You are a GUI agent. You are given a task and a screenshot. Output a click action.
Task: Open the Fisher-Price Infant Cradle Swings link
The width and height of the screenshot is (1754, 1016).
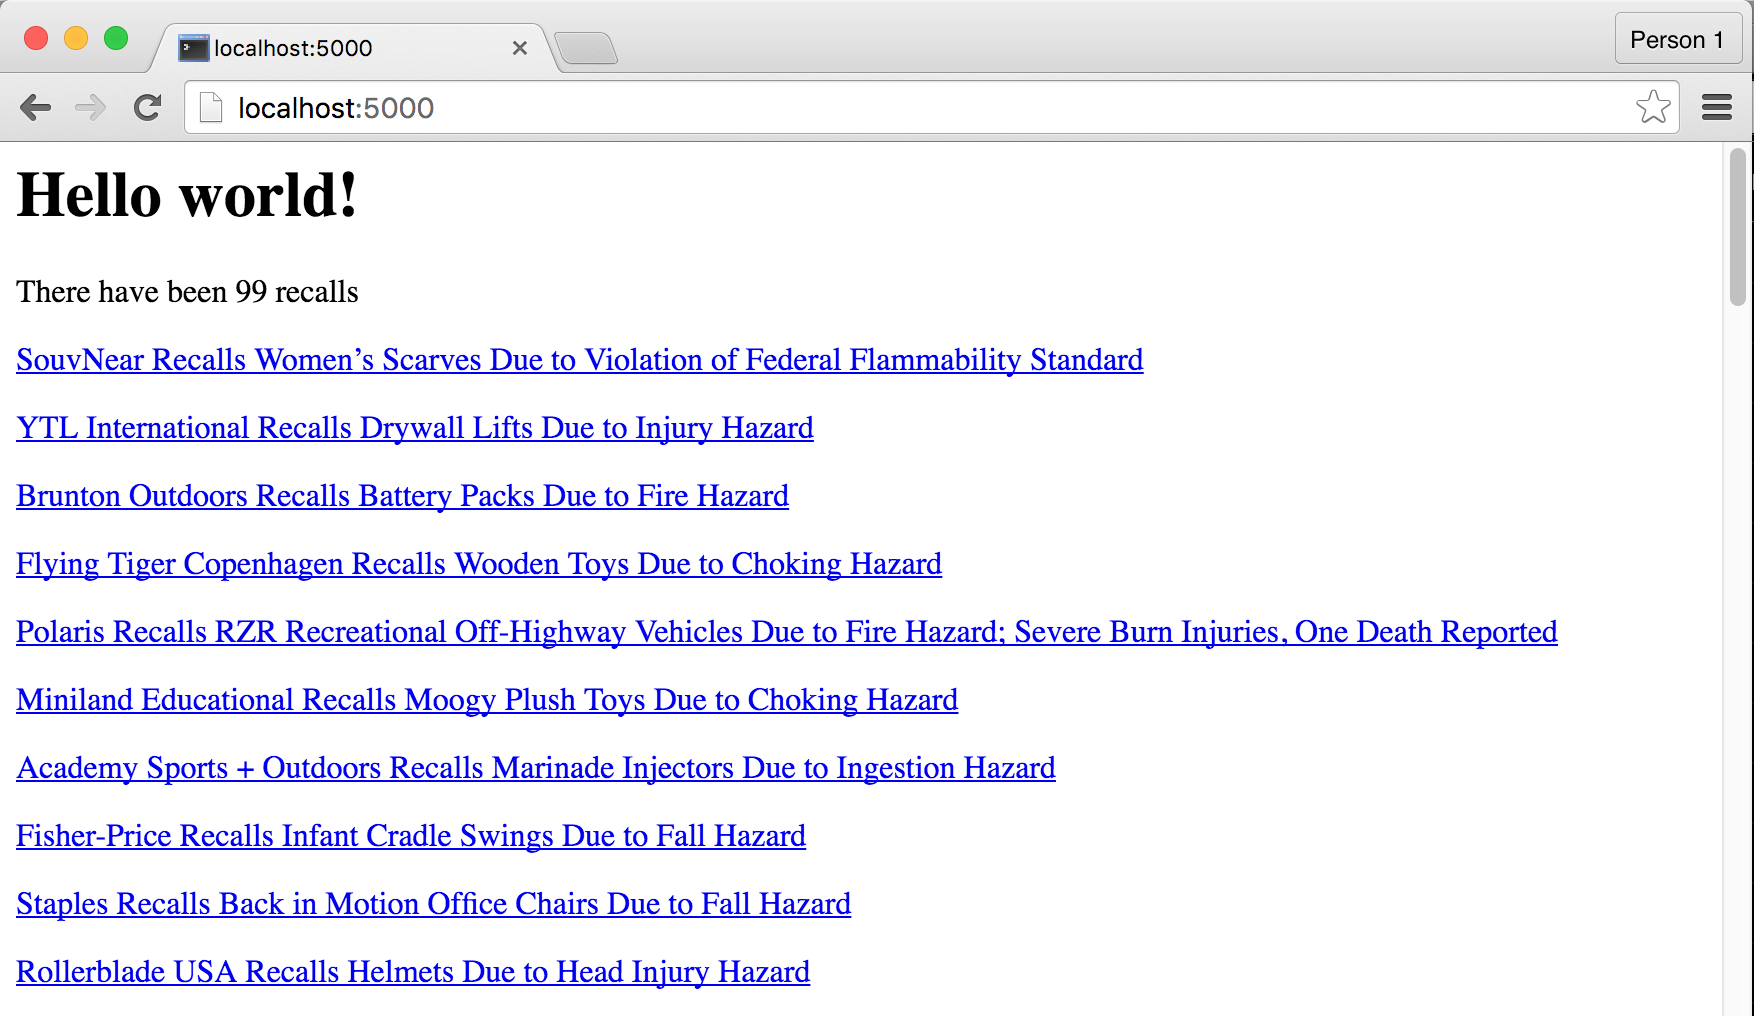click(411, 836)
